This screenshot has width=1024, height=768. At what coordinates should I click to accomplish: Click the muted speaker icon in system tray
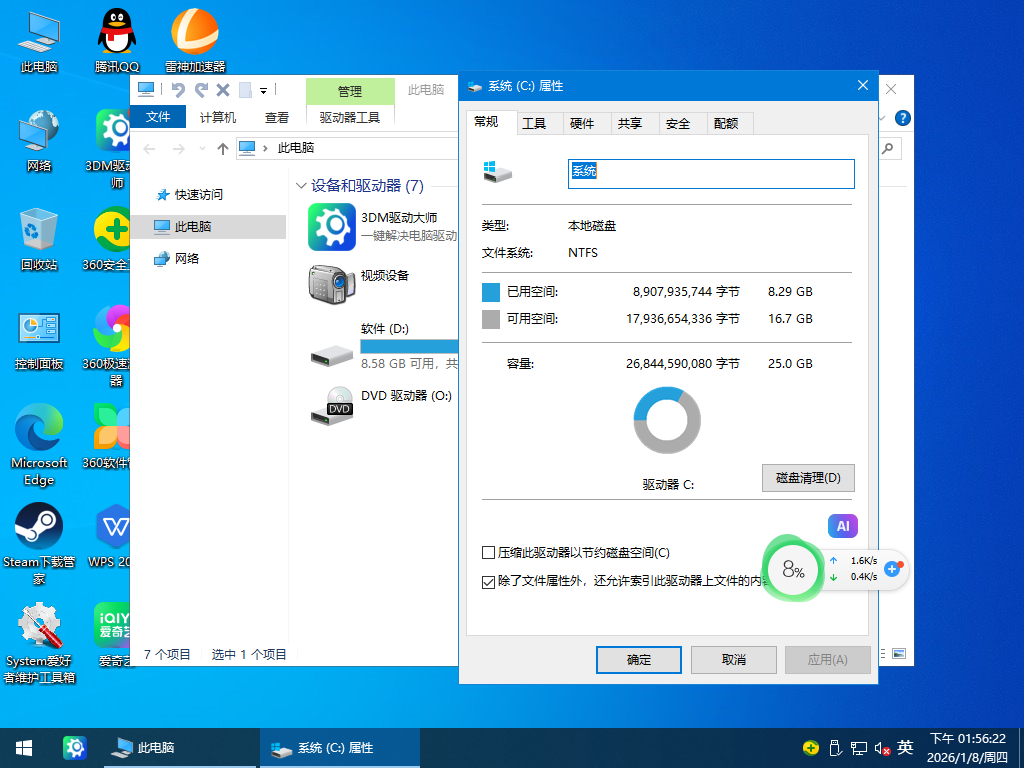click(x=882, y=748)
